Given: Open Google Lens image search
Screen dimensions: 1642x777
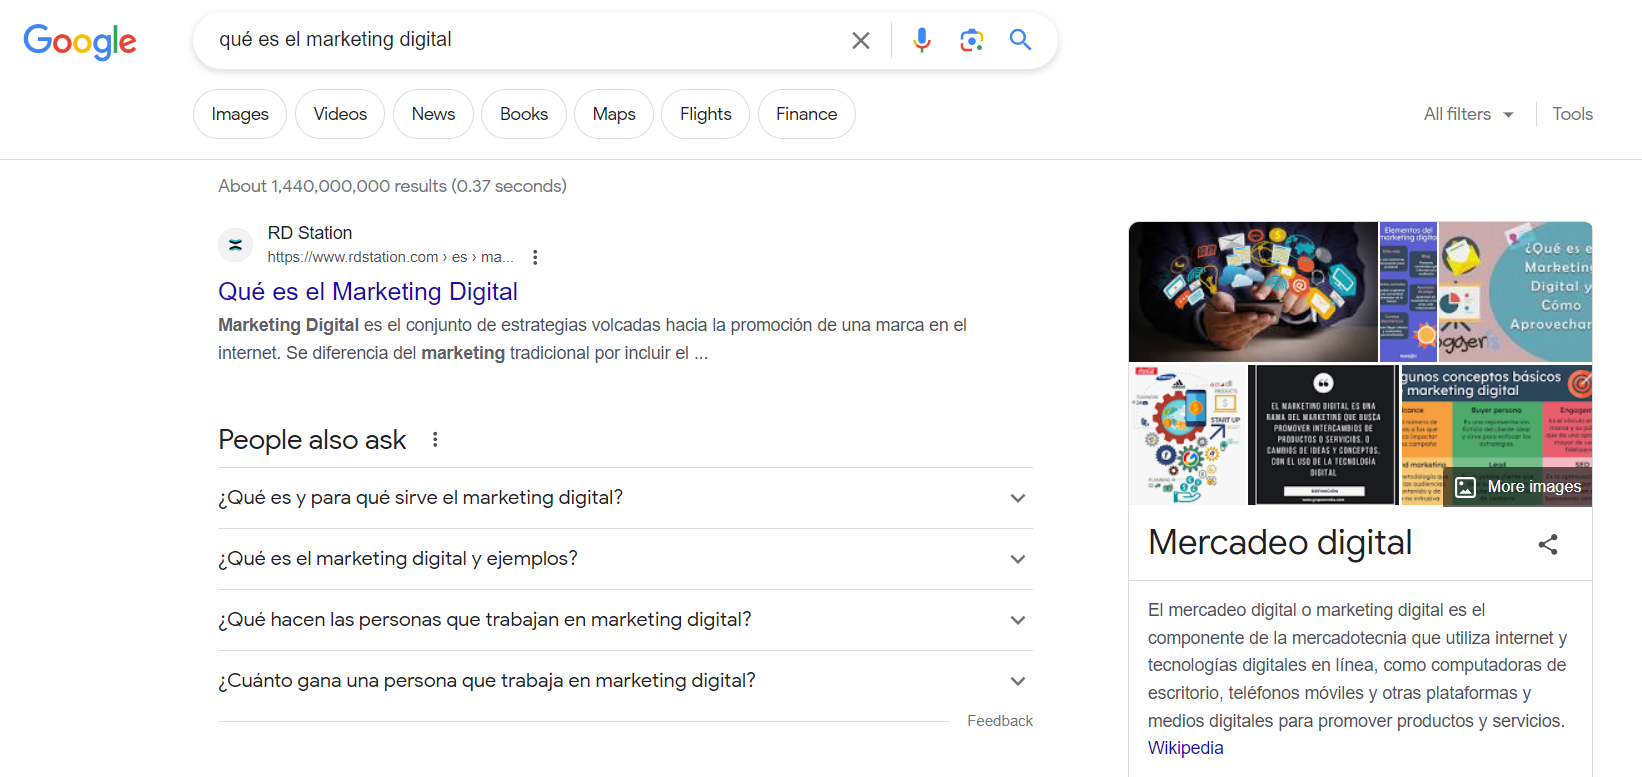Looking at the screenshot, I should point(971,40).
